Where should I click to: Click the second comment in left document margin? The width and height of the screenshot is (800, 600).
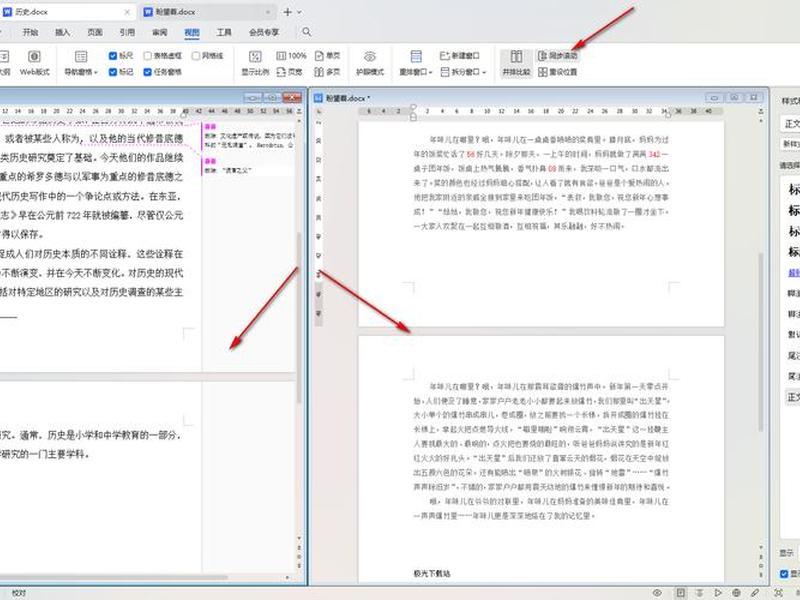tap(249, 167)
